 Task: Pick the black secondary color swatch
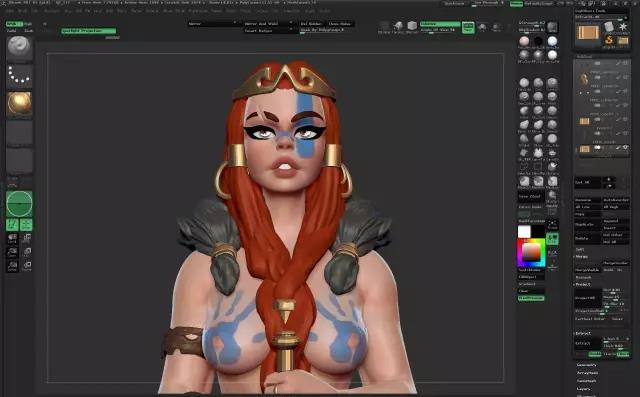(538, 231)
